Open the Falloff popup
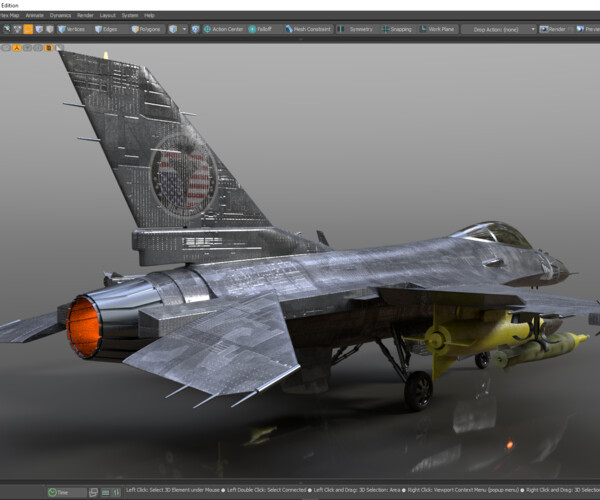Screen dimensions: 600x500 [x=260, y=29]
